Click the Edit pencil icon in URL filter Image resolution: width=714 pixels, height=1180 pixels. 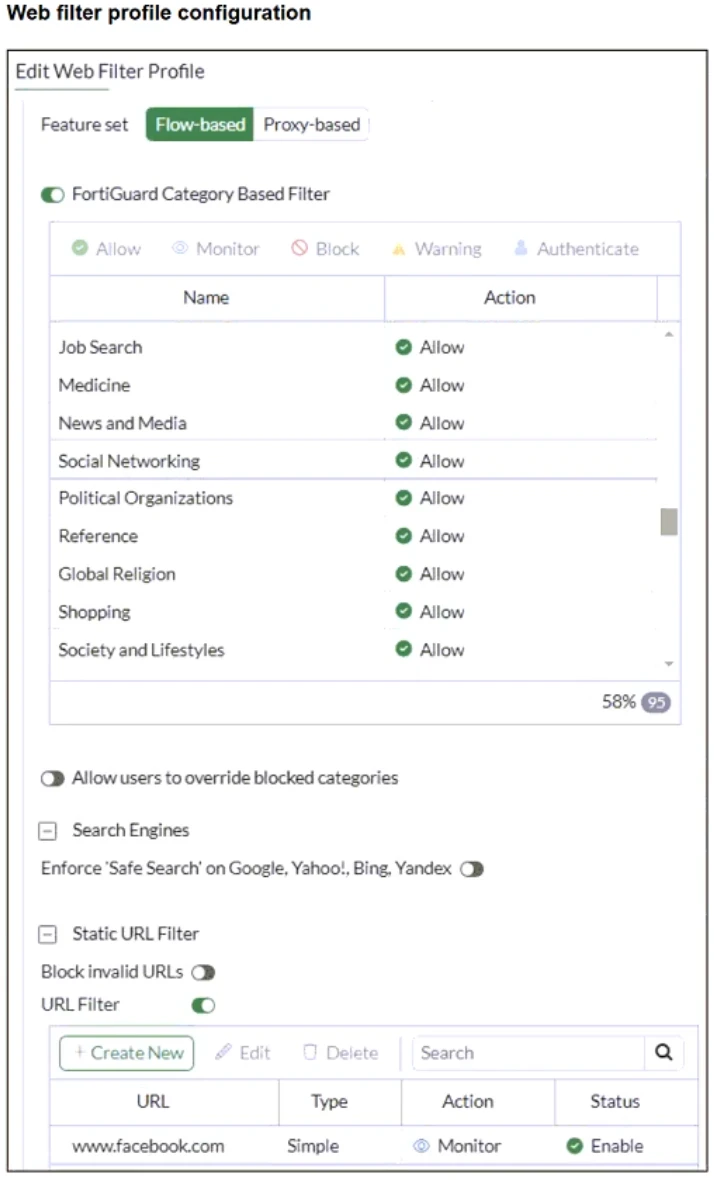tap(224, 1052)
